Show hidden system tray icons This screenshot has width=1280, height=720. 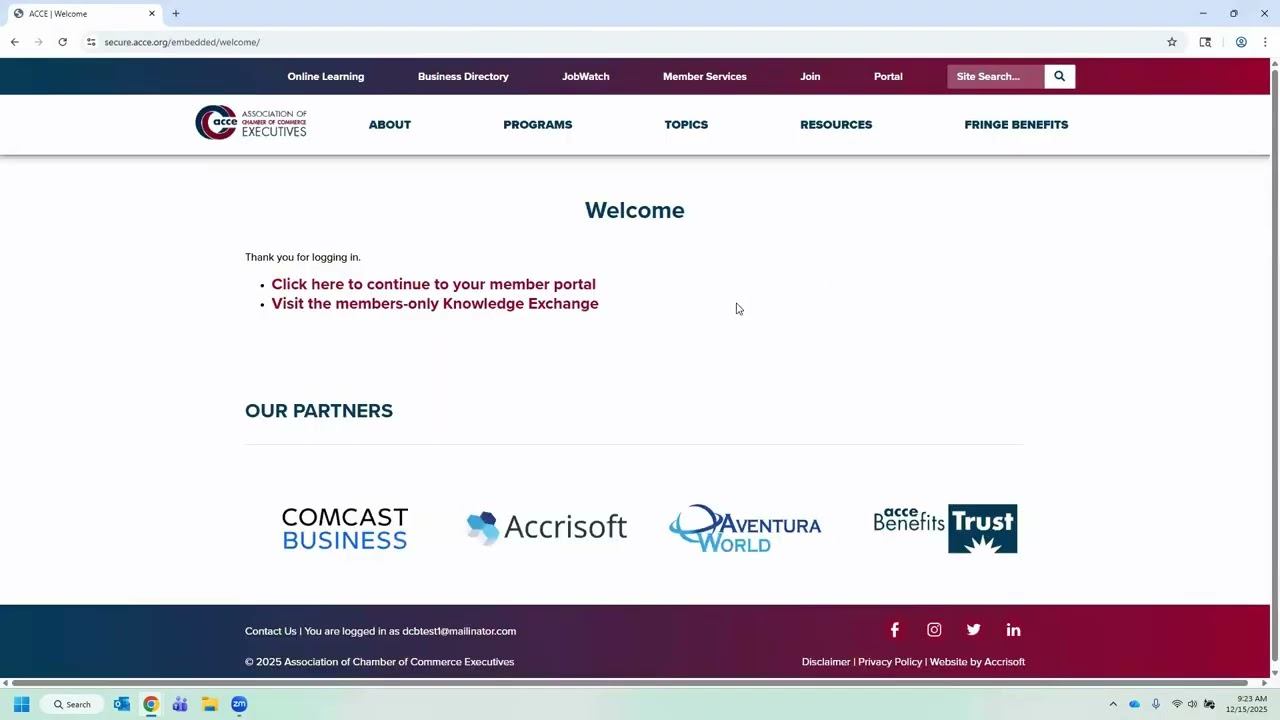(x=1113, y=704)
